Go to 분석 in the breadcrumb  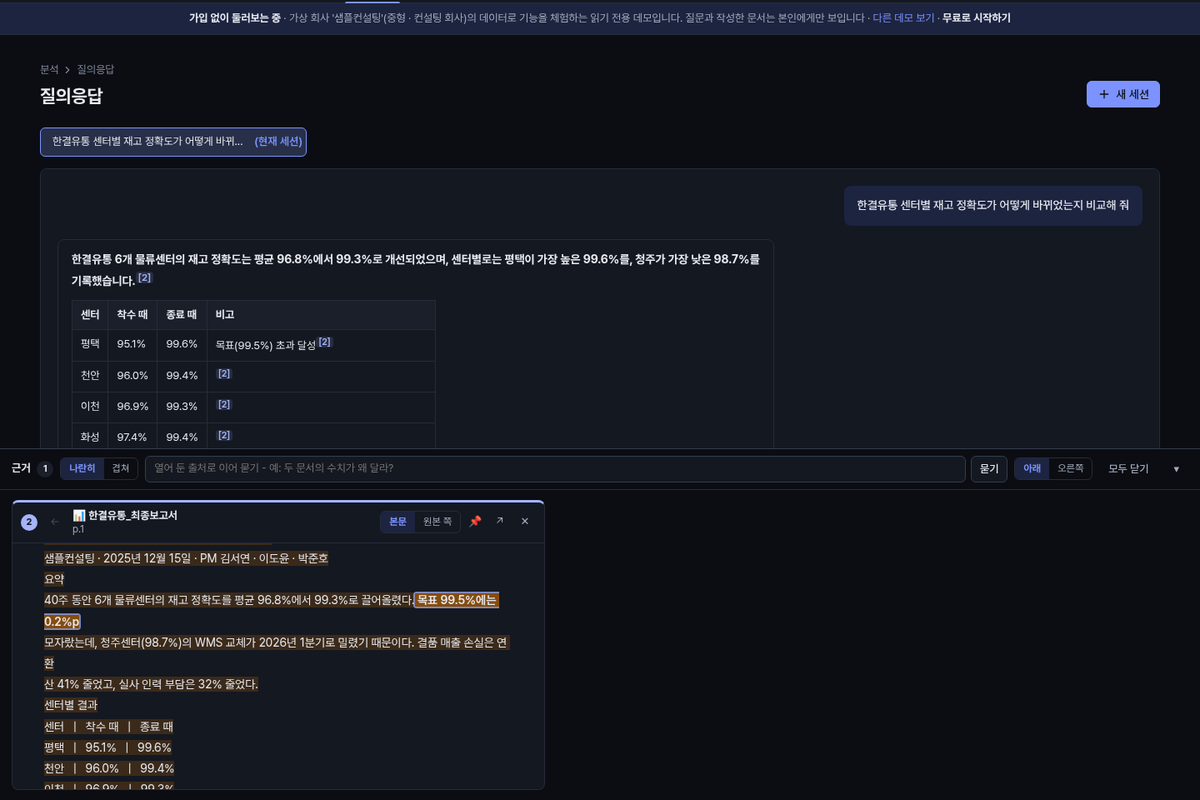pyautogui.click(x=50, y=69)
